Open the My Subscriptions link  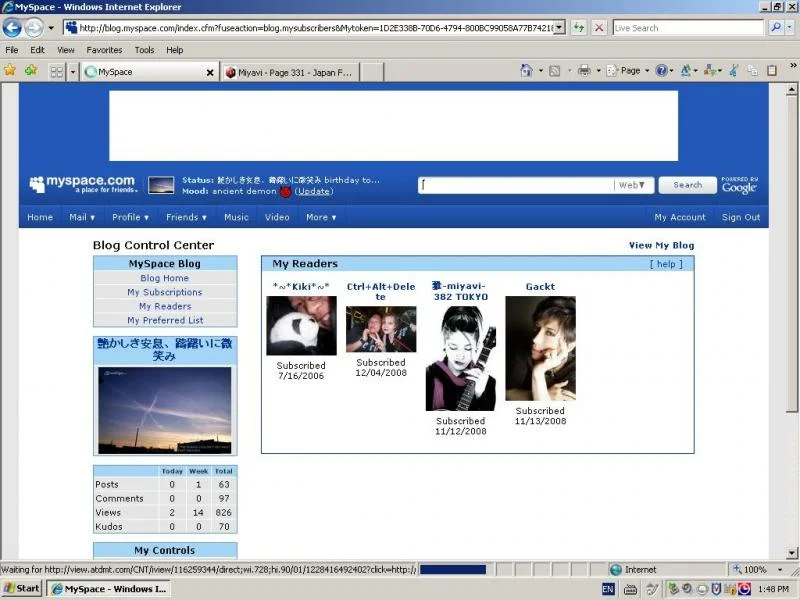[x=165, y=292]
